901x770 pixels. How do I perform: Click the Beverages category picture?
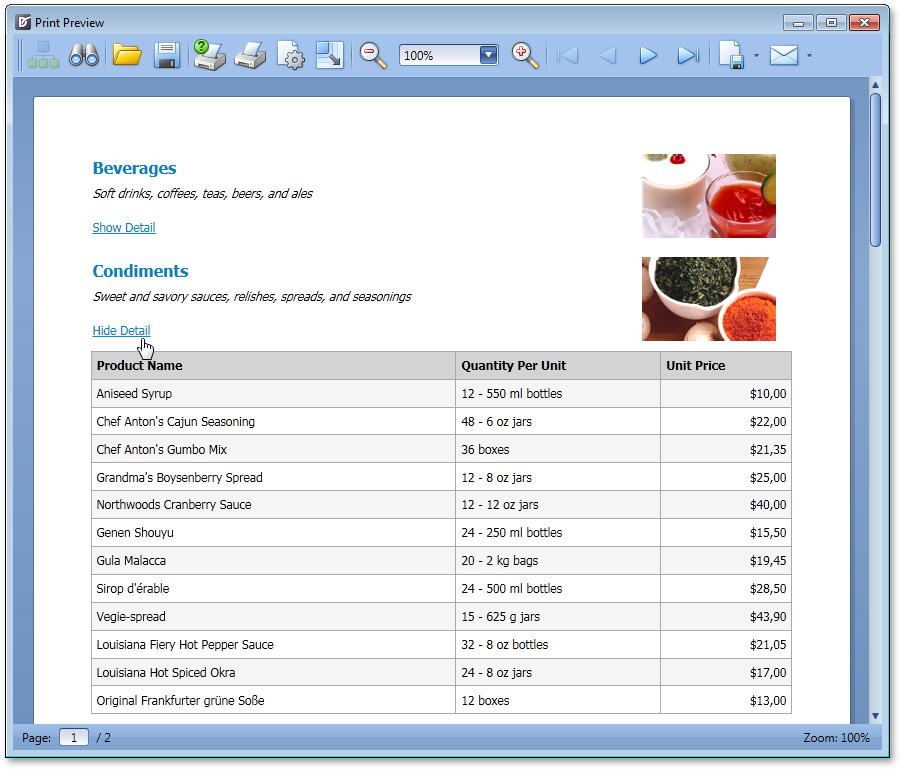click(x=708, y=196)
